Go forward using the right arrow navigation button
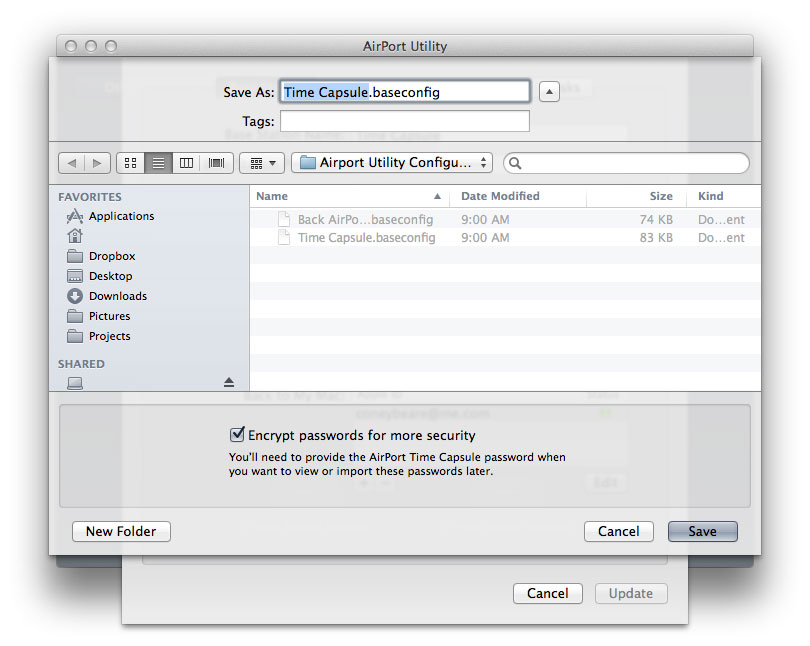The width and height of the screenshot is (810, 646). 97,163
